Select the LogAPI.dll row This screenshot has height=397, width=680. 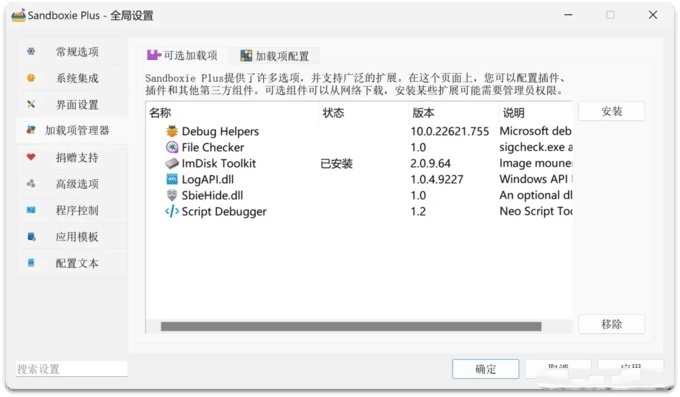tap(359, 179)
